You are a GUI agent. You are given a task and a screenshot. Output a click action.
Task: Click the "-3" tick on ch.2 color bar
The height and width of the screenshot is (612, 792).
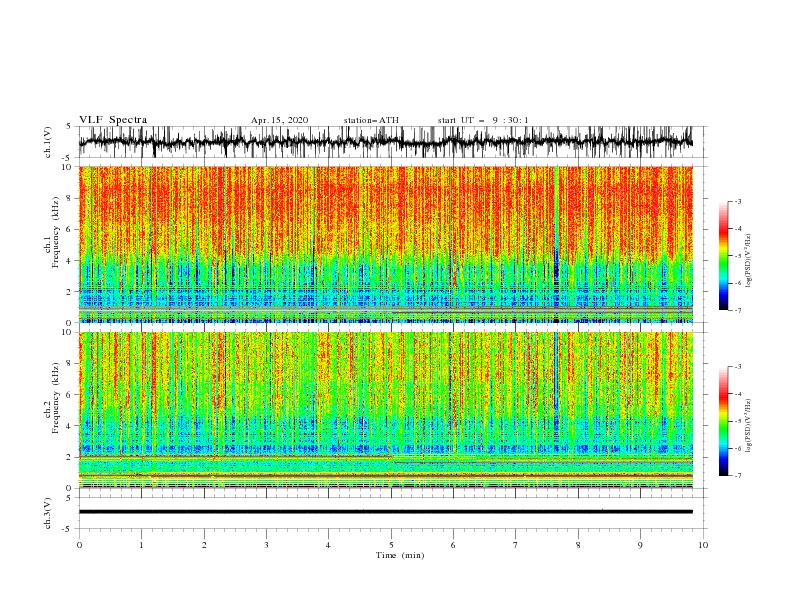738,367
